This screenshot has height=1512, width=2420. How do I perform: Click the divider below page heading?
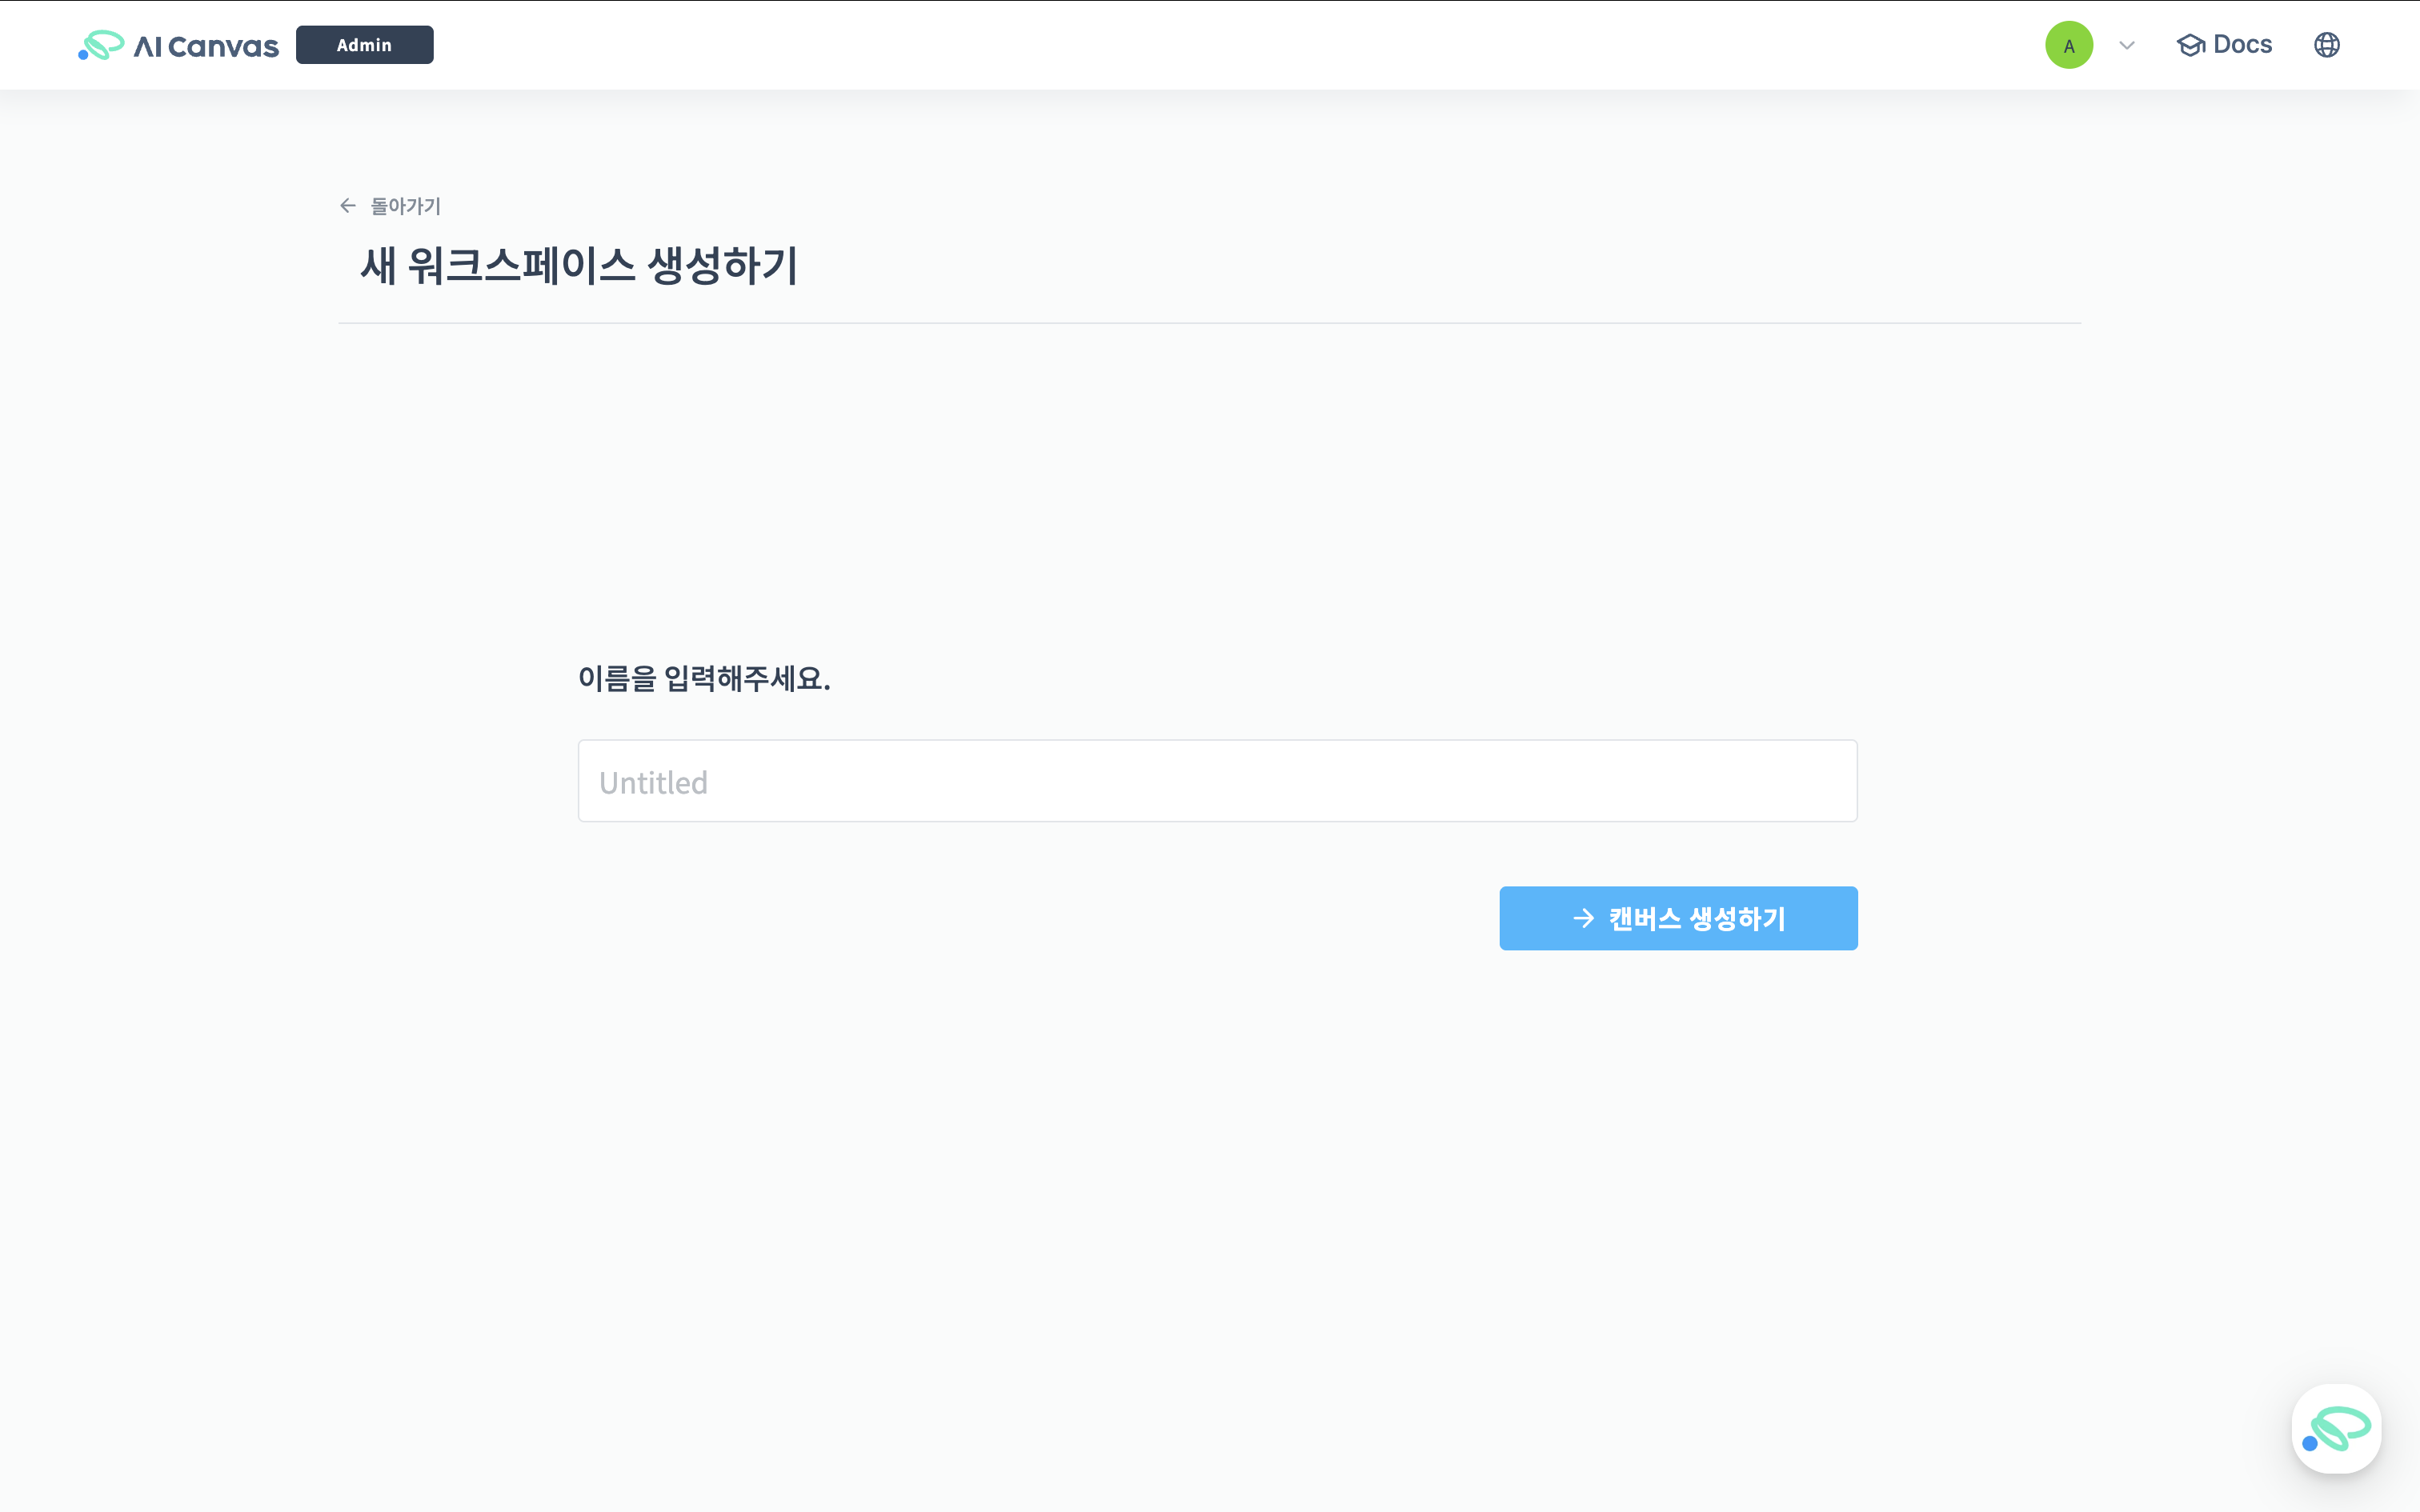click(1209, 323)
